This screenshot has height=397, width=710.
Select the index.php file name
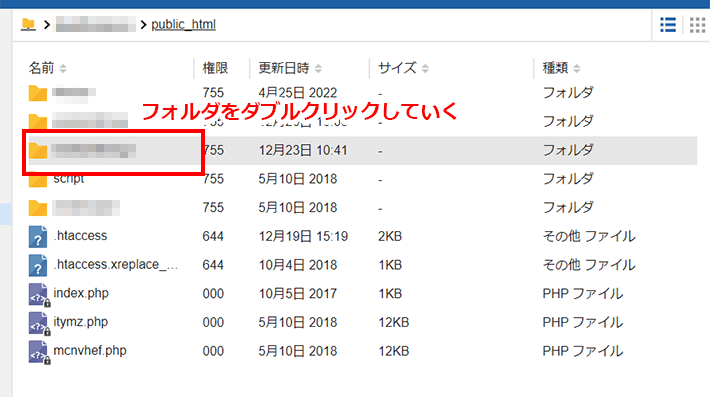click(81, 293)
